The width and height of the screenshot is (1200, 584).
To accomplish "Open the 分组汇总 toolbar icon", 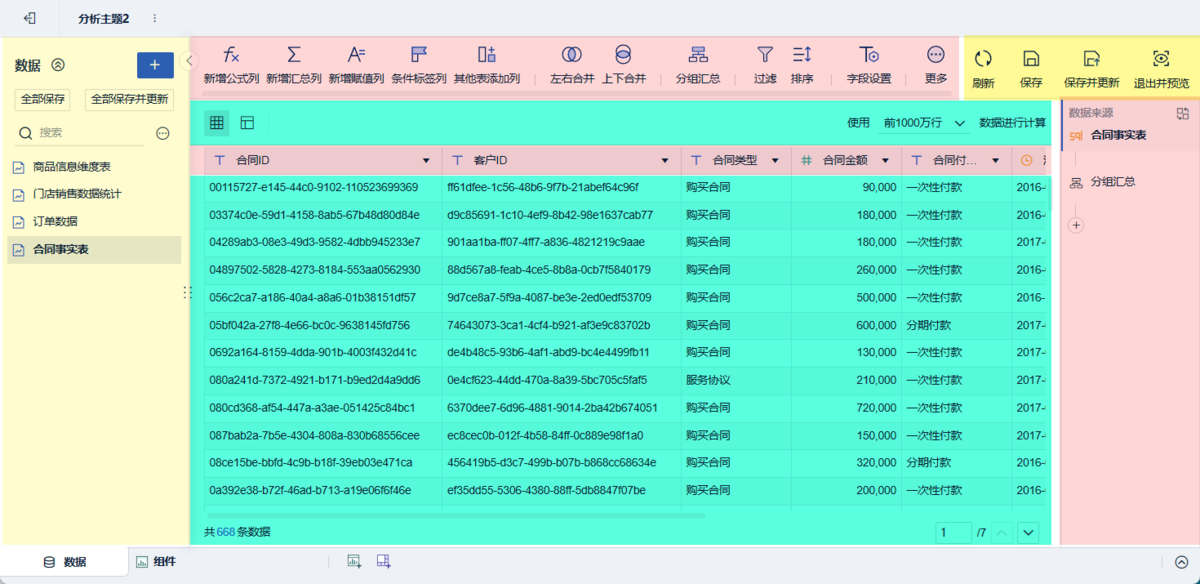I will 698,55.
